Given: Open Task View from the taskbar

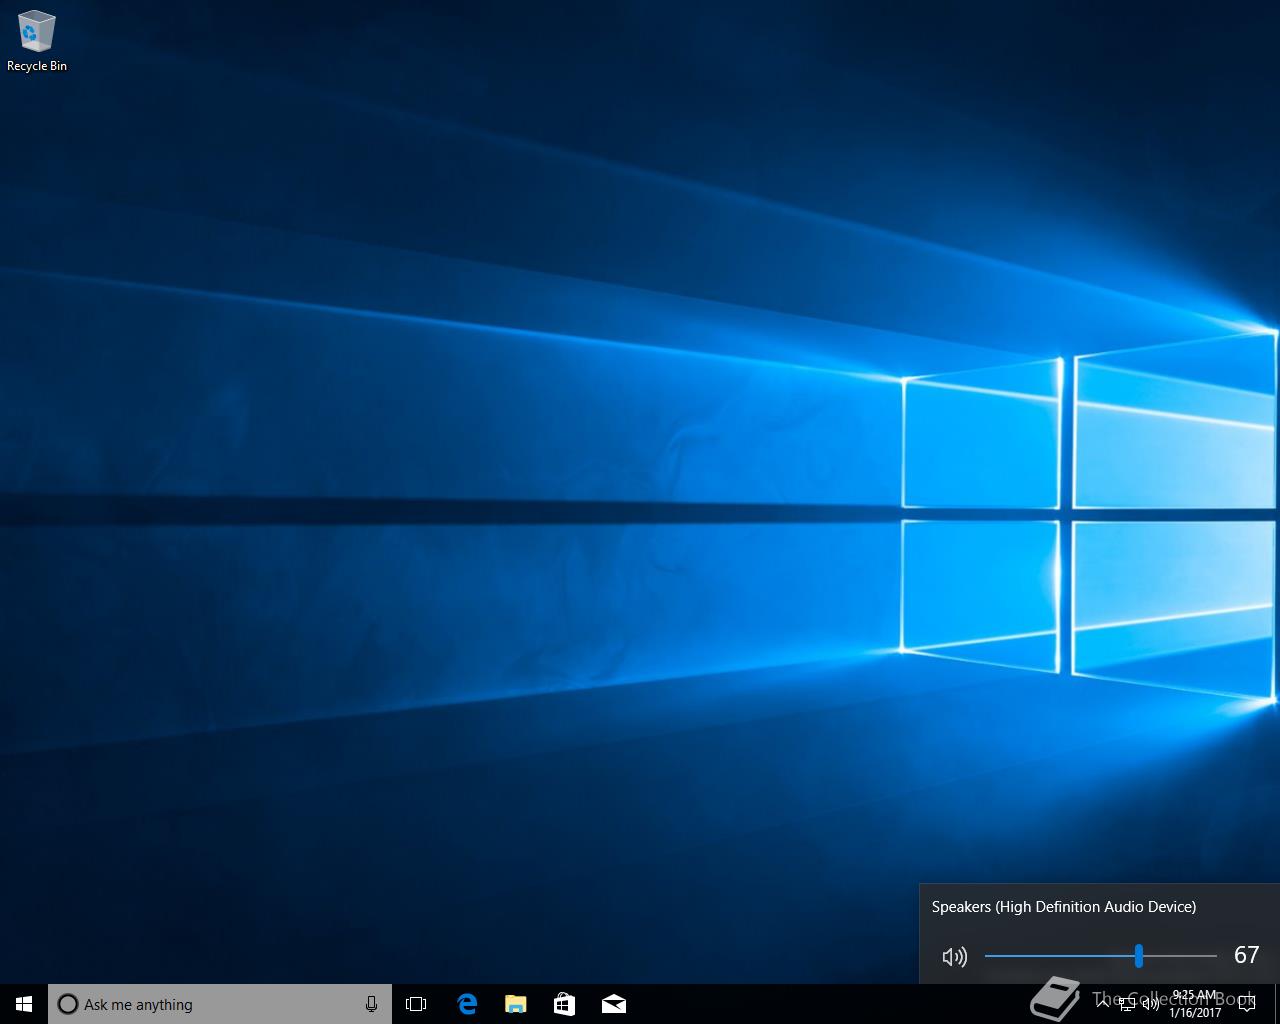Looking at the screenshot, I should (416, 1004).
